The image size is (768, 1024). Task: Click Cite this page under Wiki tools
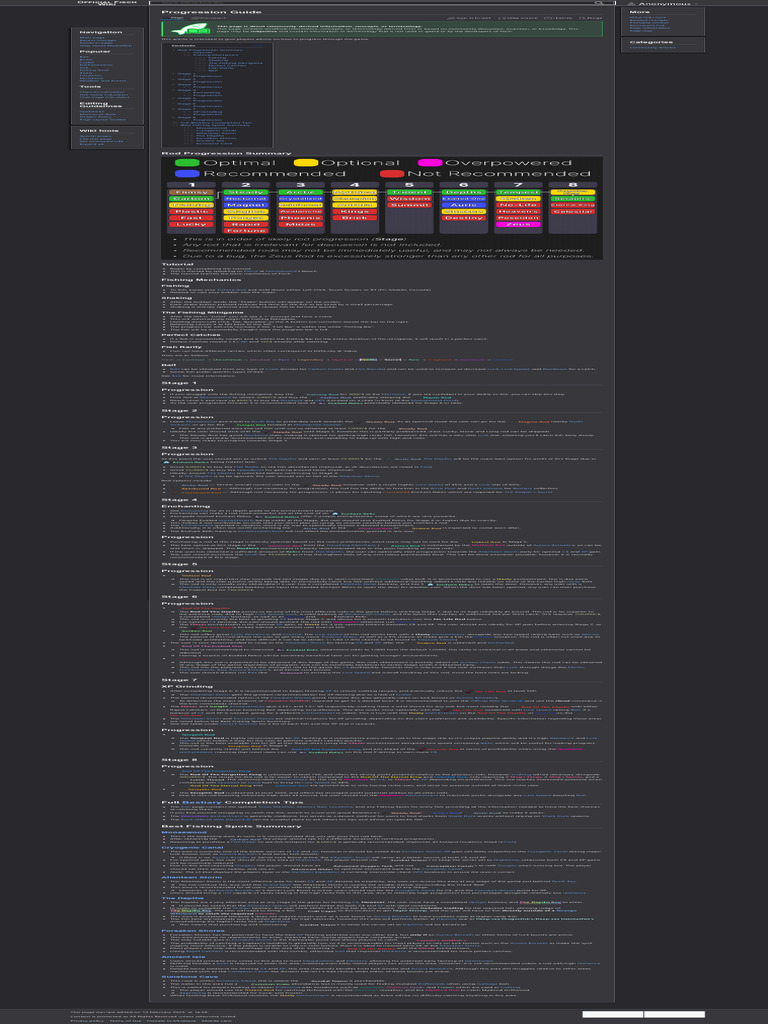tap(95, 138)
